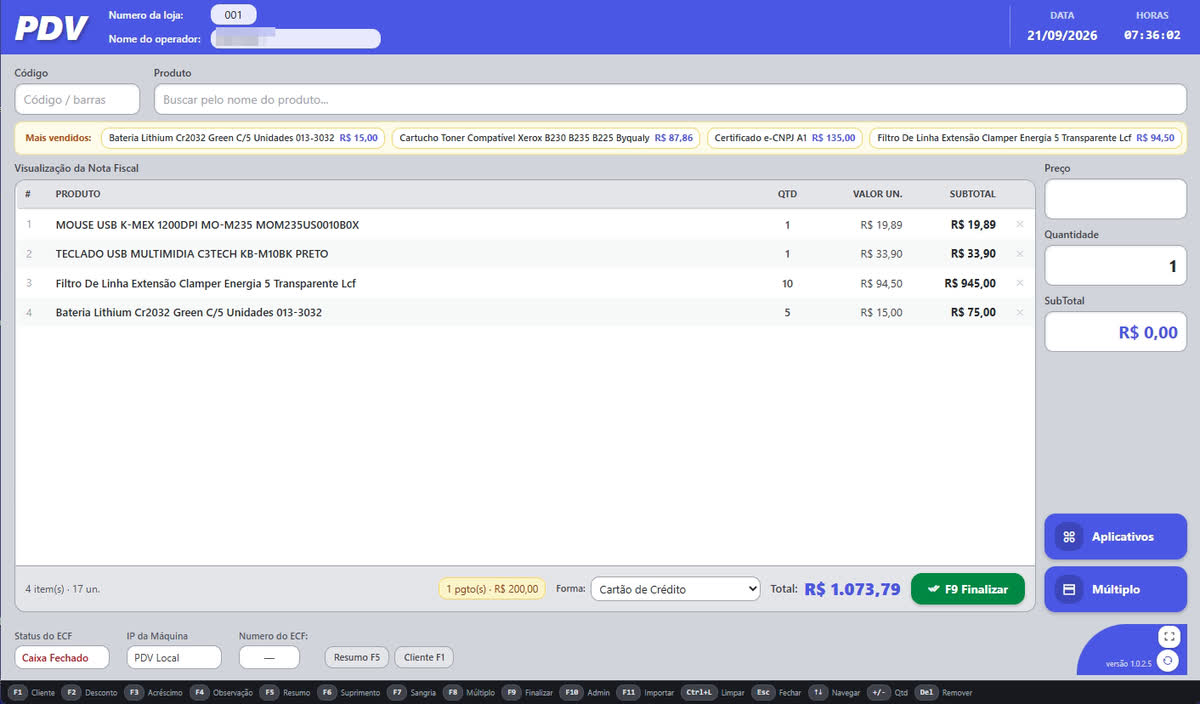Select row TECLADO USB MULTIMIDIA C3TECH
This screenshot has height=704, width=1200.
pos(525,254)
